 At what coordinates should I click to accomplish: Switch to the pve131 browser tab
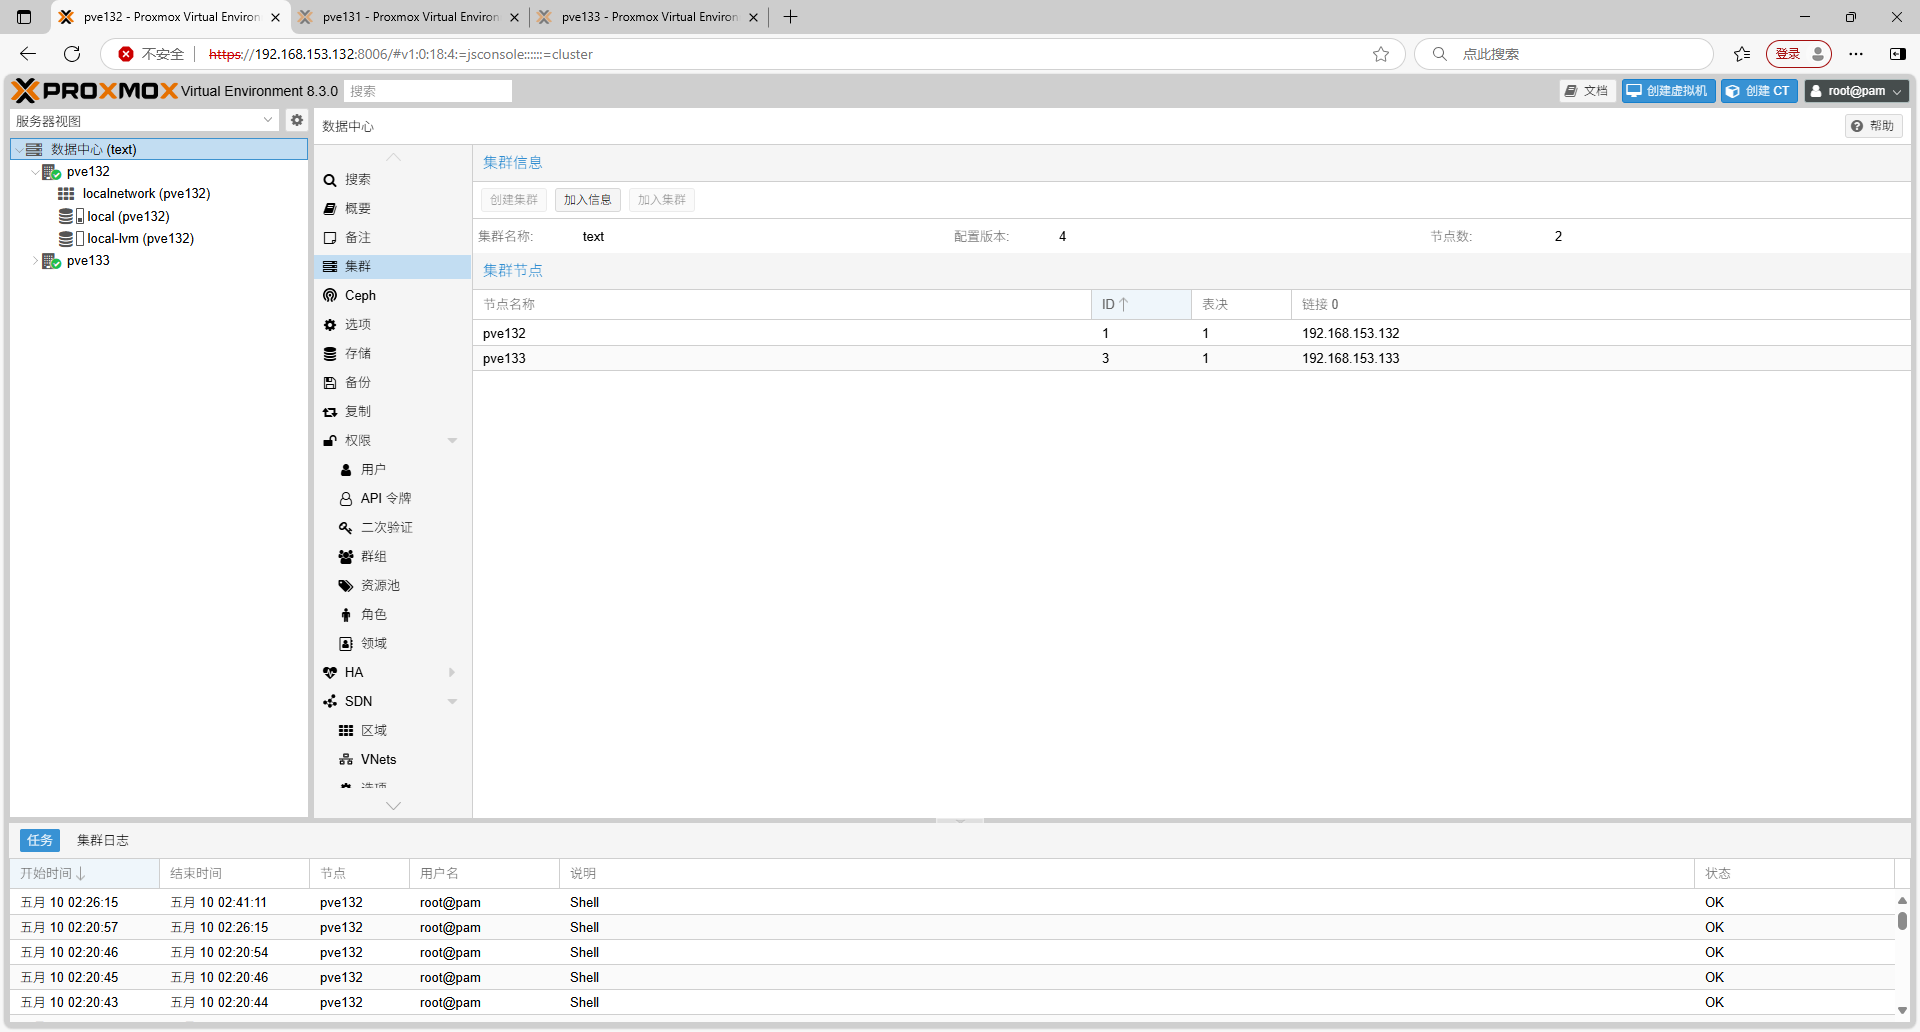click(410, 17)
